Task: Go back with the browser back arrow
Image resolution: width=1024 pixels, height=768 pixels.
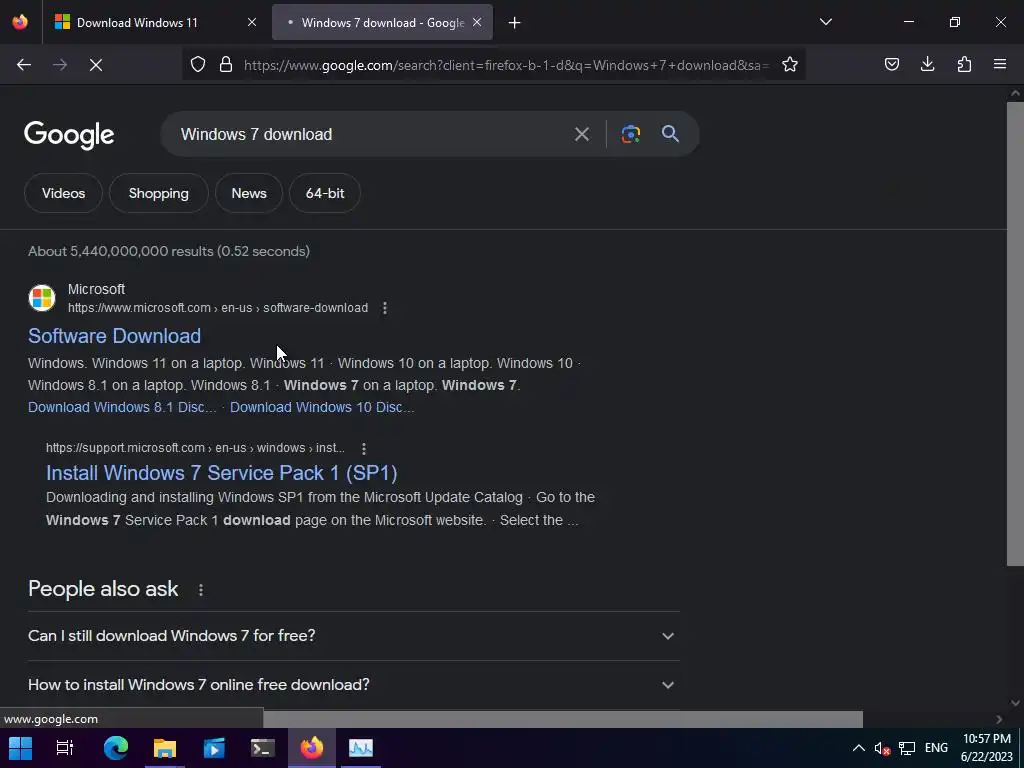Action: (24, 65)
